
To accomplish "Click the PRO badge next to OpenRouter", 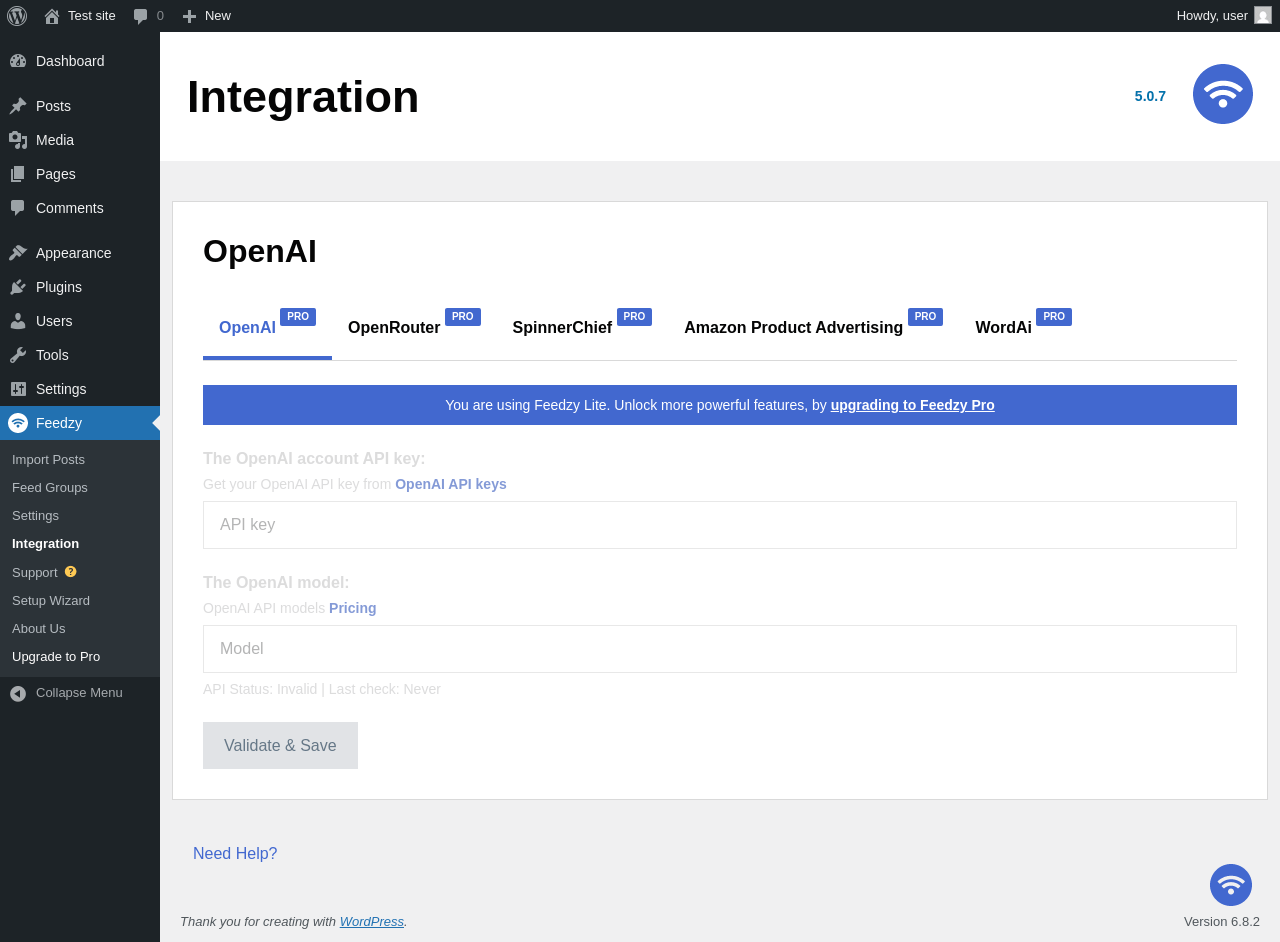I will [463, 317].
